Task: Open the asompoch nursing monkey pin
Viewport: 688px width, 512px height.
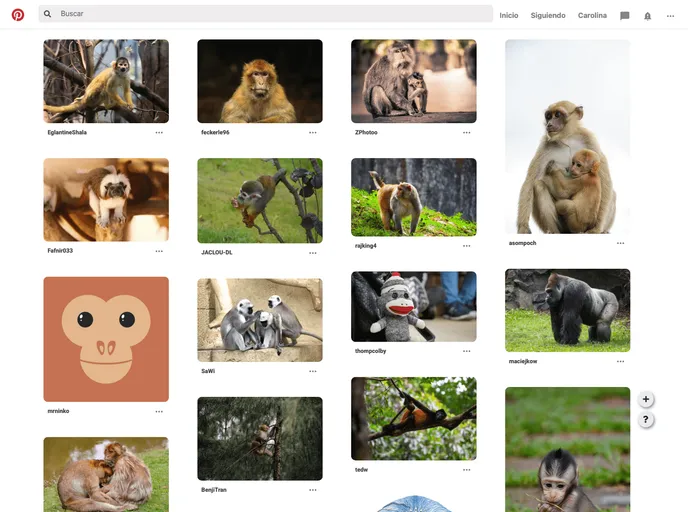Action: (567, 136)
